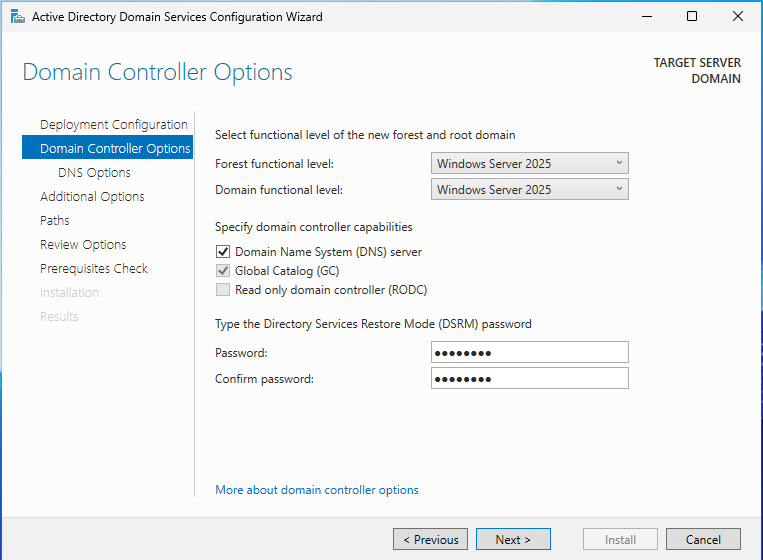Jump to Additional Options step
Viewport: 763px width, 560px height.
tap(92, 197)
